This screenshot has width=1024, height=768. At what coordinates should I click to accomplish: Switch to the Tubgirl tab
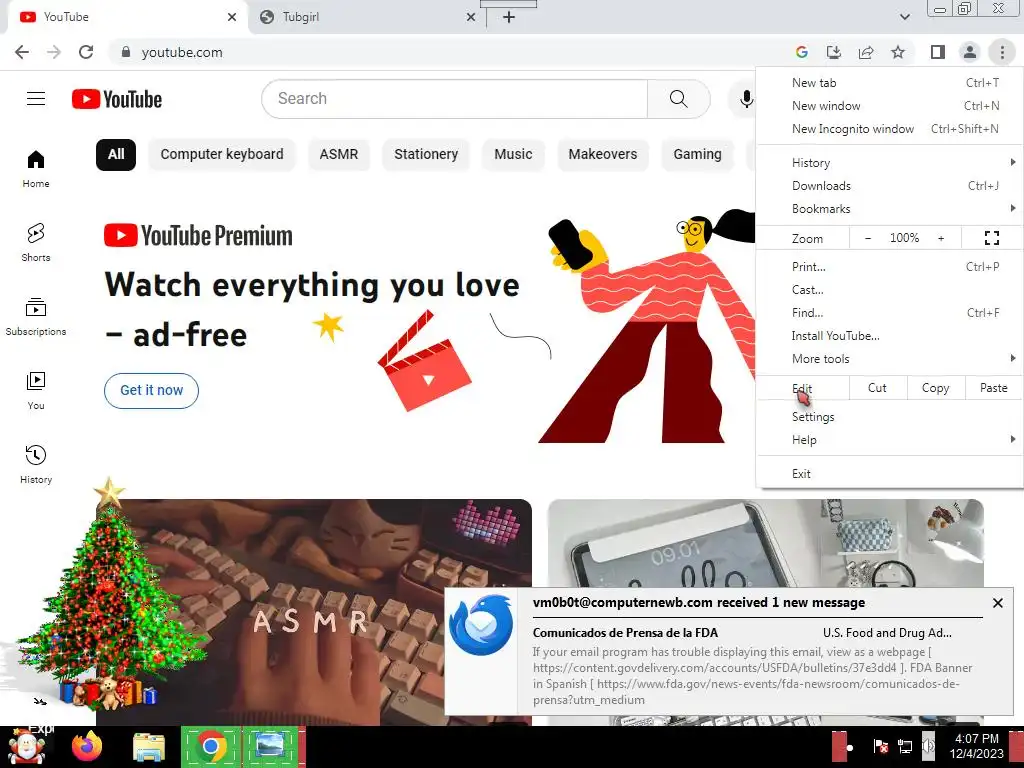(x=364, y=17)
